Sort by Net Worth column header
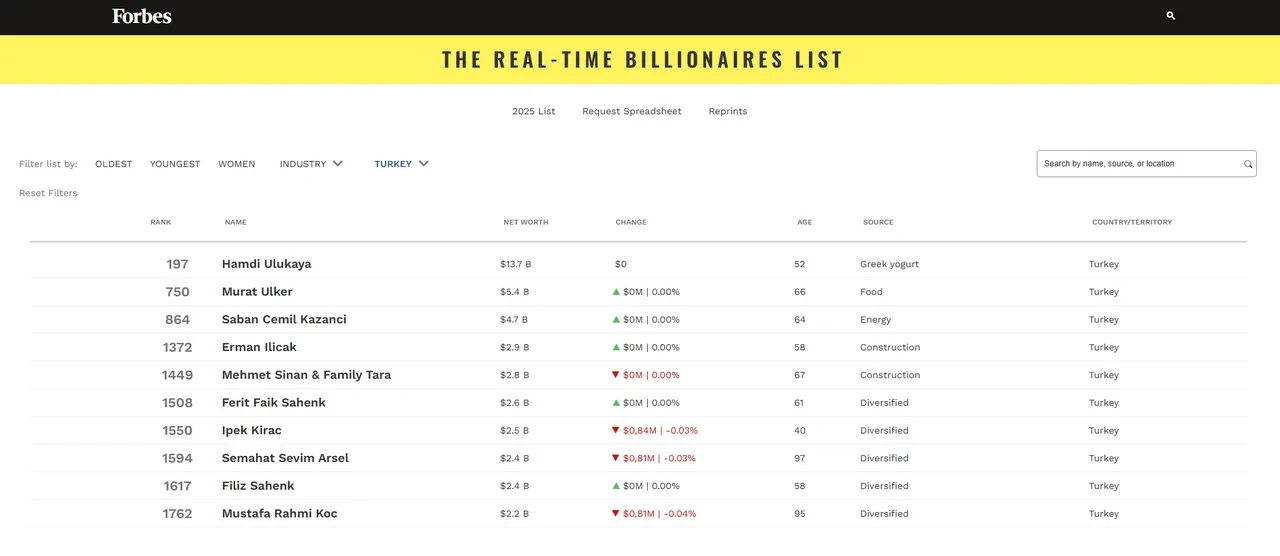1280x556 pixels. [x=525, y=222]
